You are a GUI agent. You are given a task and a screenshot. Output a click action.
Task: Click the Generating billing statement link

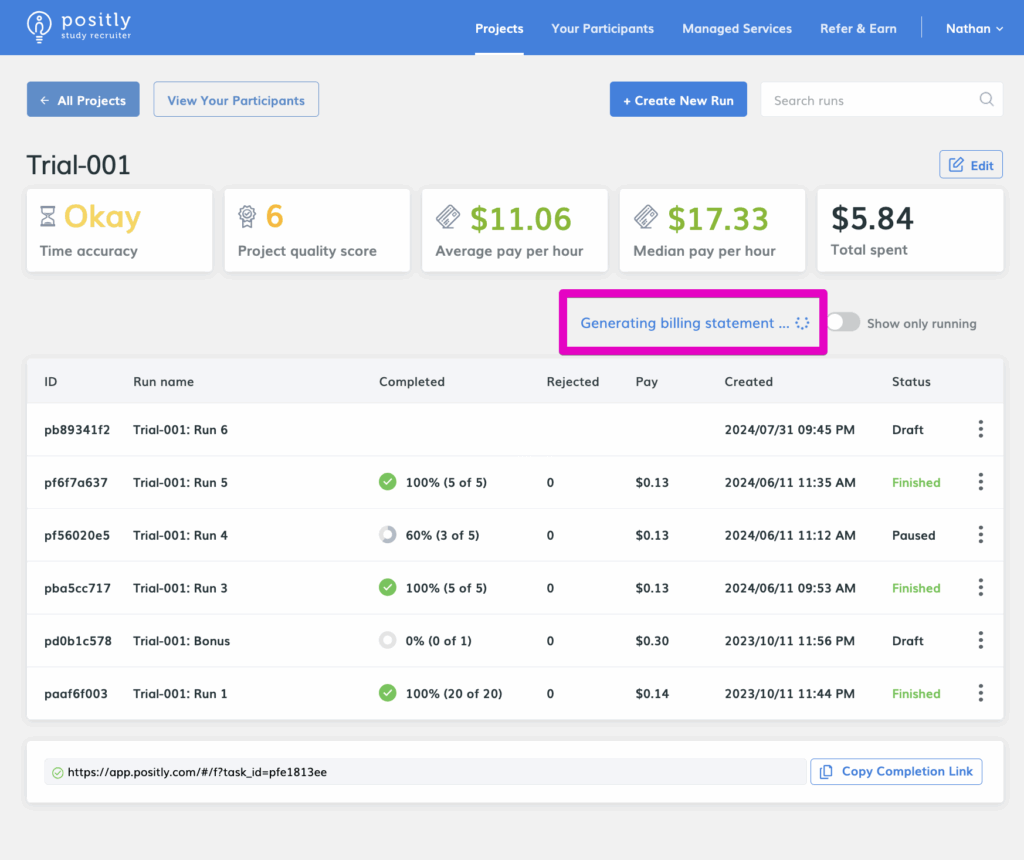point(678,323)
